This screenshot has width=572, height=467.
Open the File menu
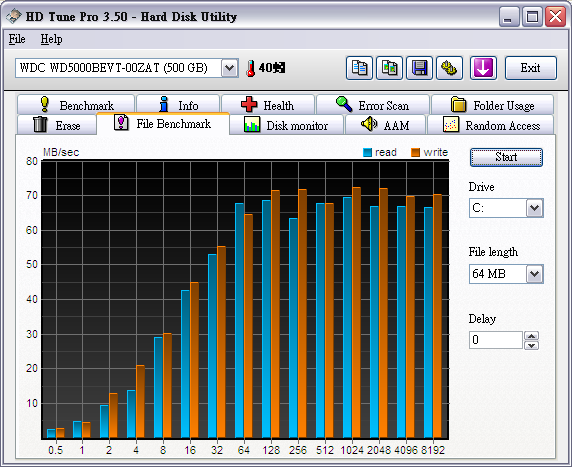pyautogui.click(x=17, y=39)
